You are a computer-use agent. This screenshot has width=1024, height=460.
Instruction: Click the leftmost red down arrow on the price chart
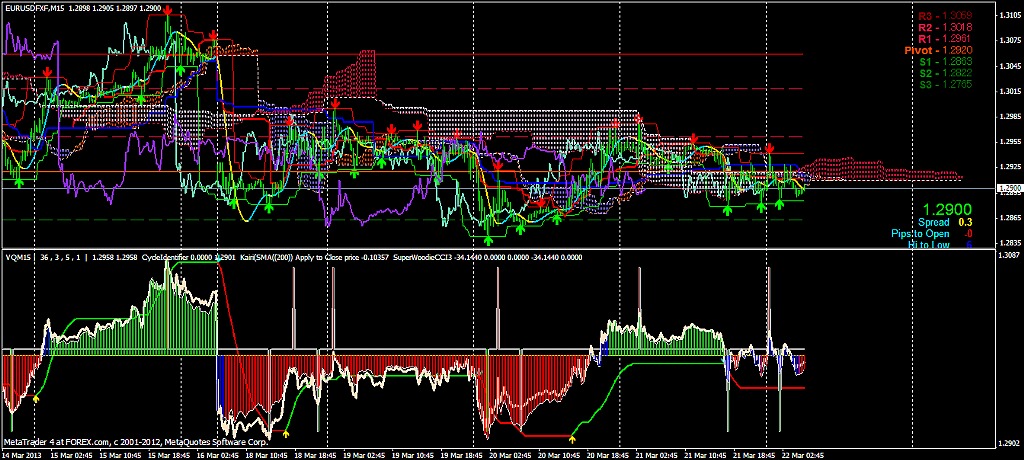[47, 73]
